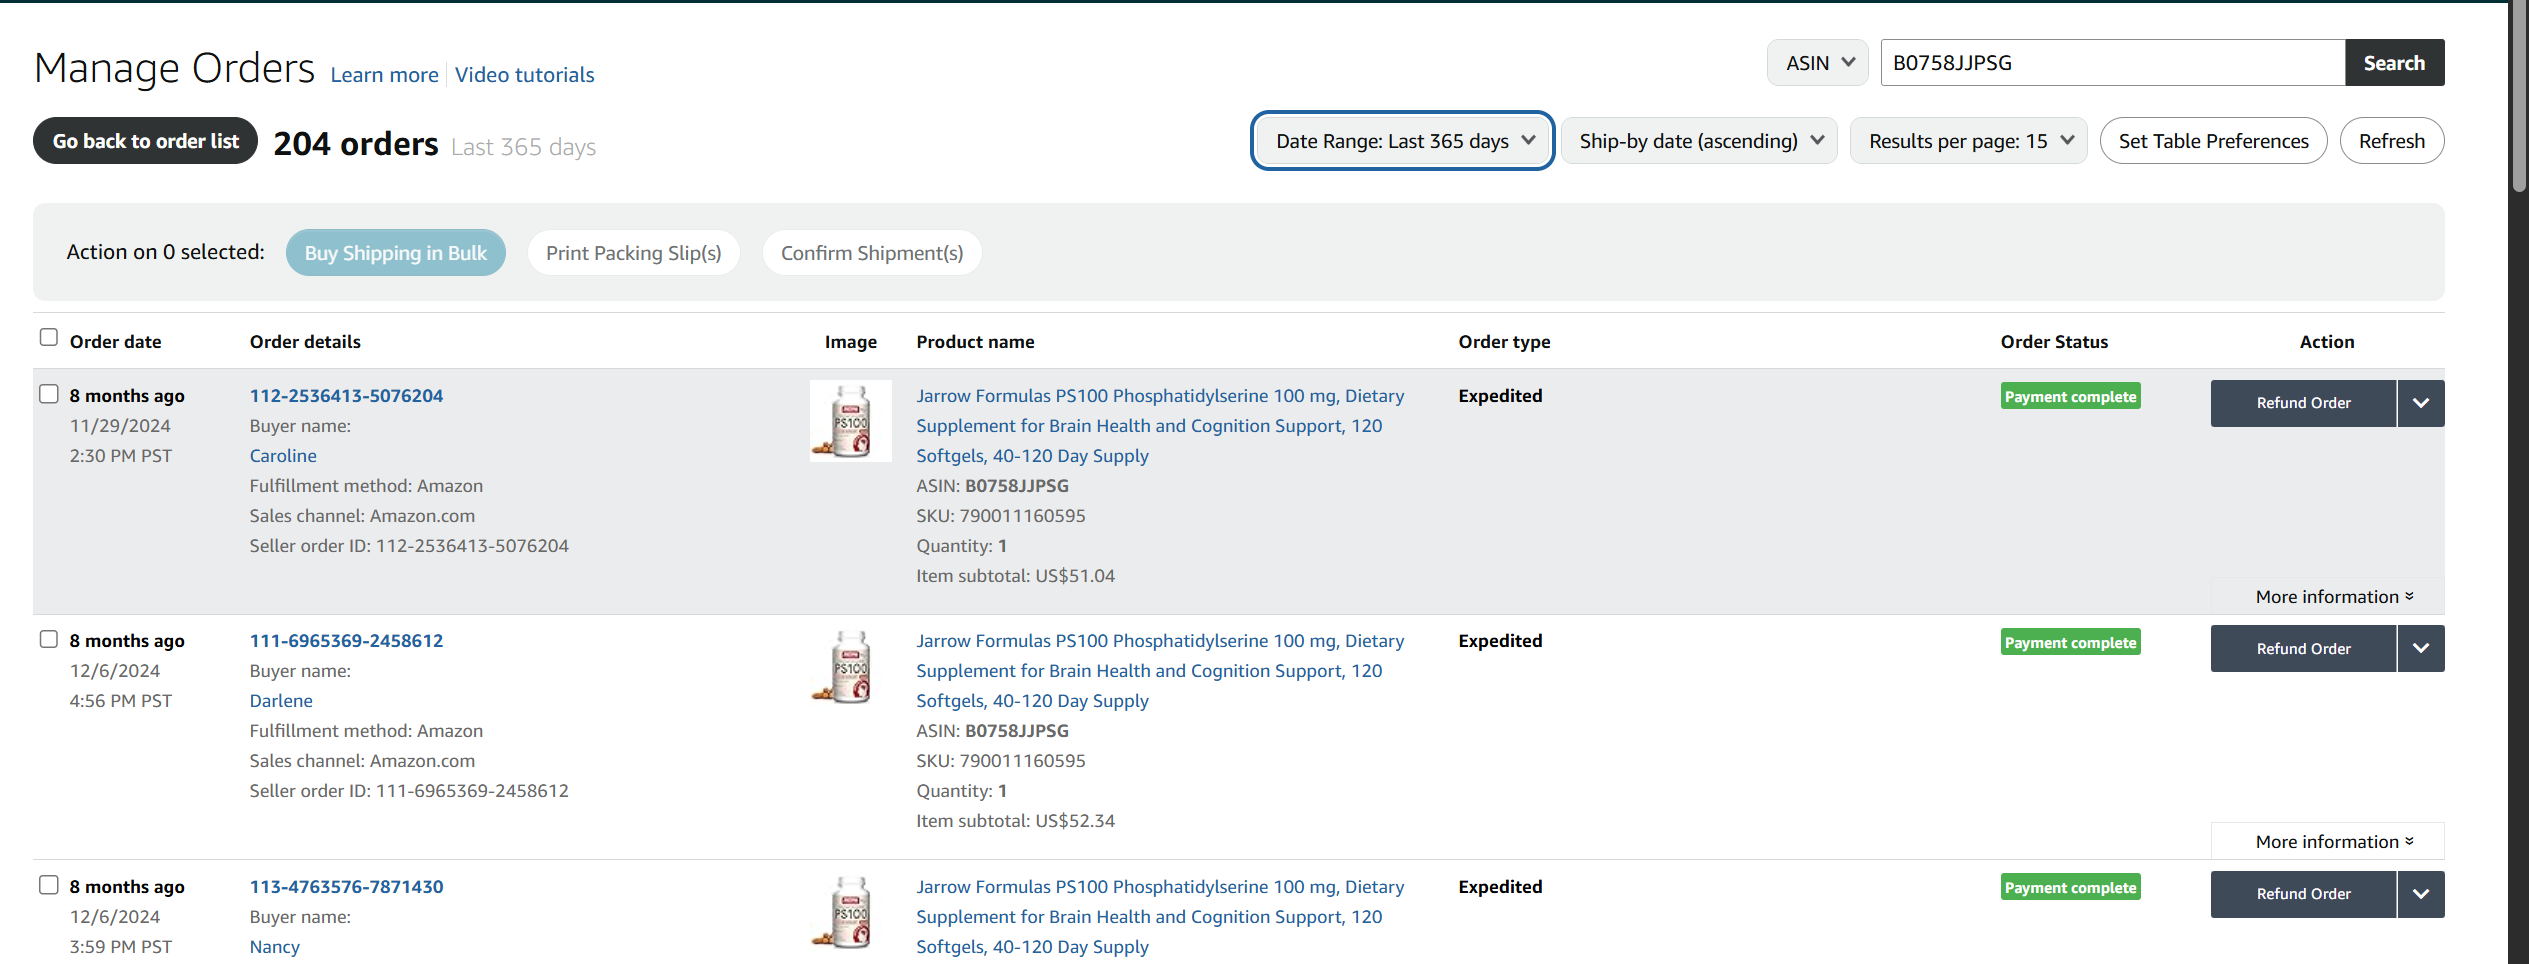Refund Order for Darlene's order

coord(2303,648)
